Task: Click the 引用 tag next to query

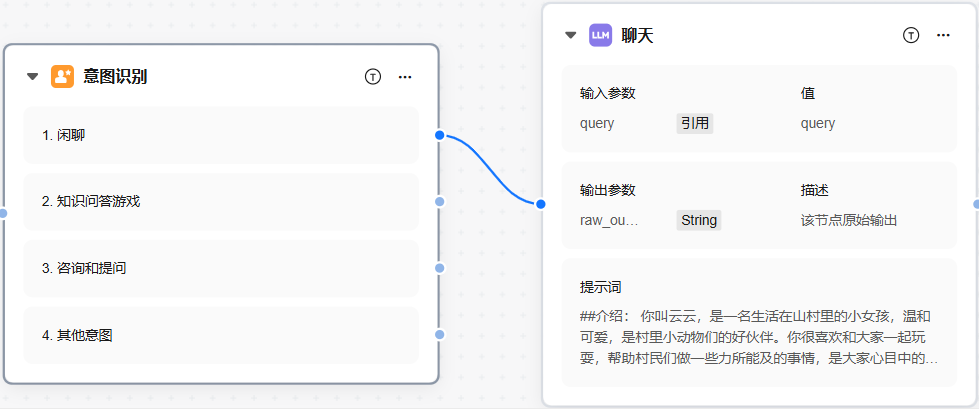Action: (x=695, y=123)
